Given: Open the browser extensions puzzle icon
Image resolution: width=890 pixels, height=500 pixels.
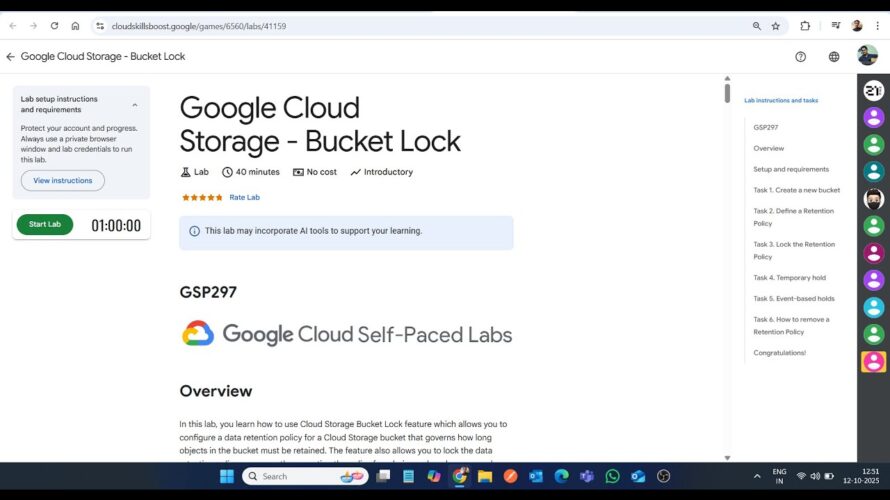Looking at the screenshot, I should click(805, 26).
